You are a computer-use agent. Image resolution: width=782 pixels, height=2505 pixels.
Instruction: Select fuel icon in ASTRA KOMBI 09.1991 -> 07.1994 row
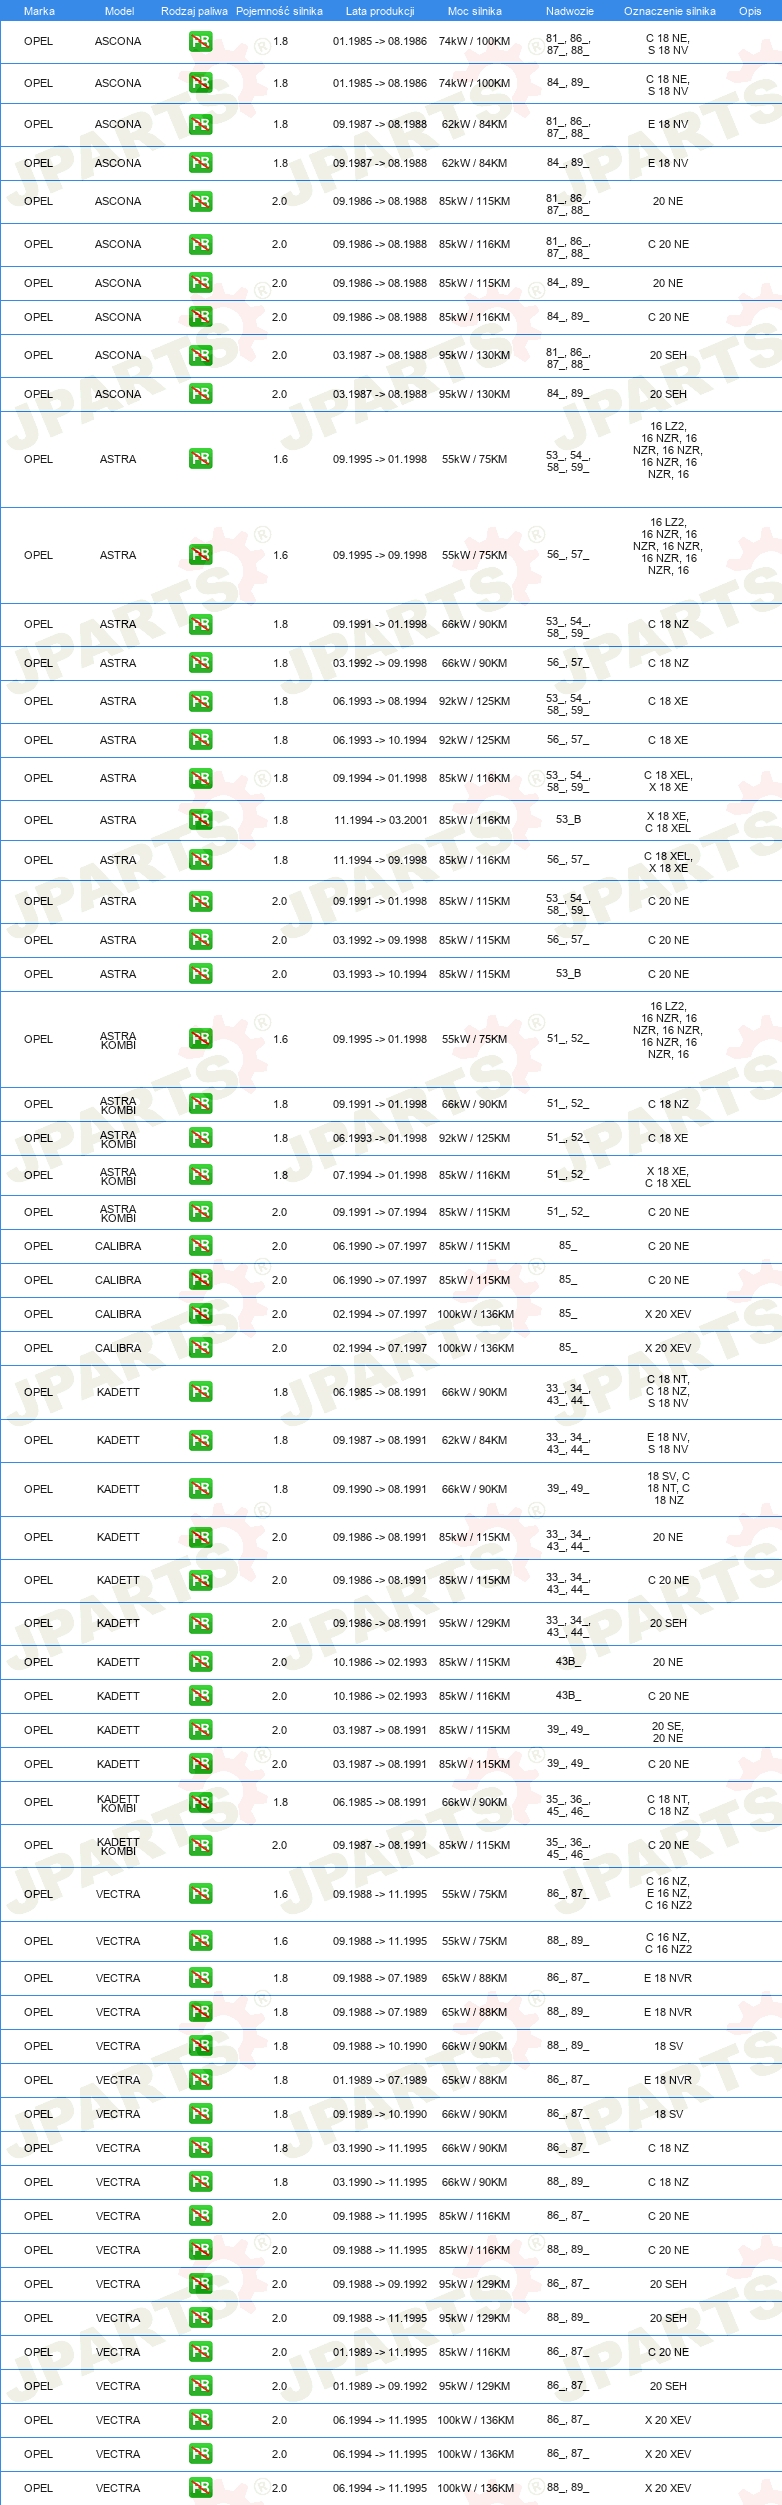click(x=201, y=1212)
